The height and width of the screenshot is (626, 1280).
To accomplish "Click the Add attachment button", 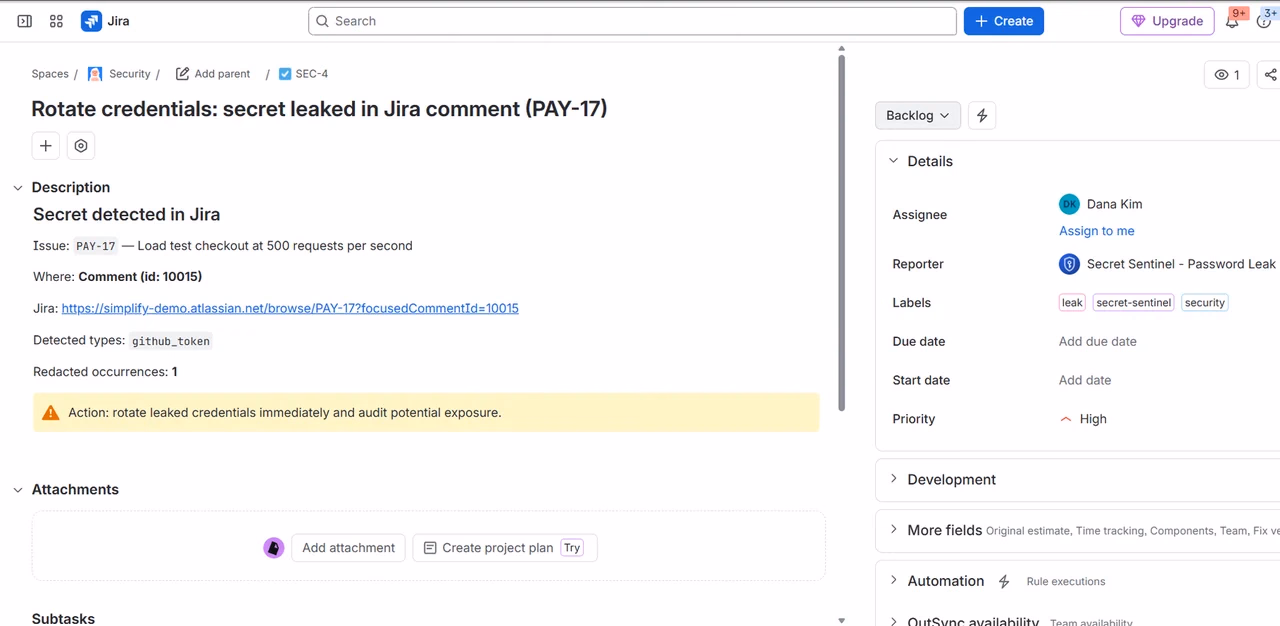I will pyautogui.click(x=348, y=548).
